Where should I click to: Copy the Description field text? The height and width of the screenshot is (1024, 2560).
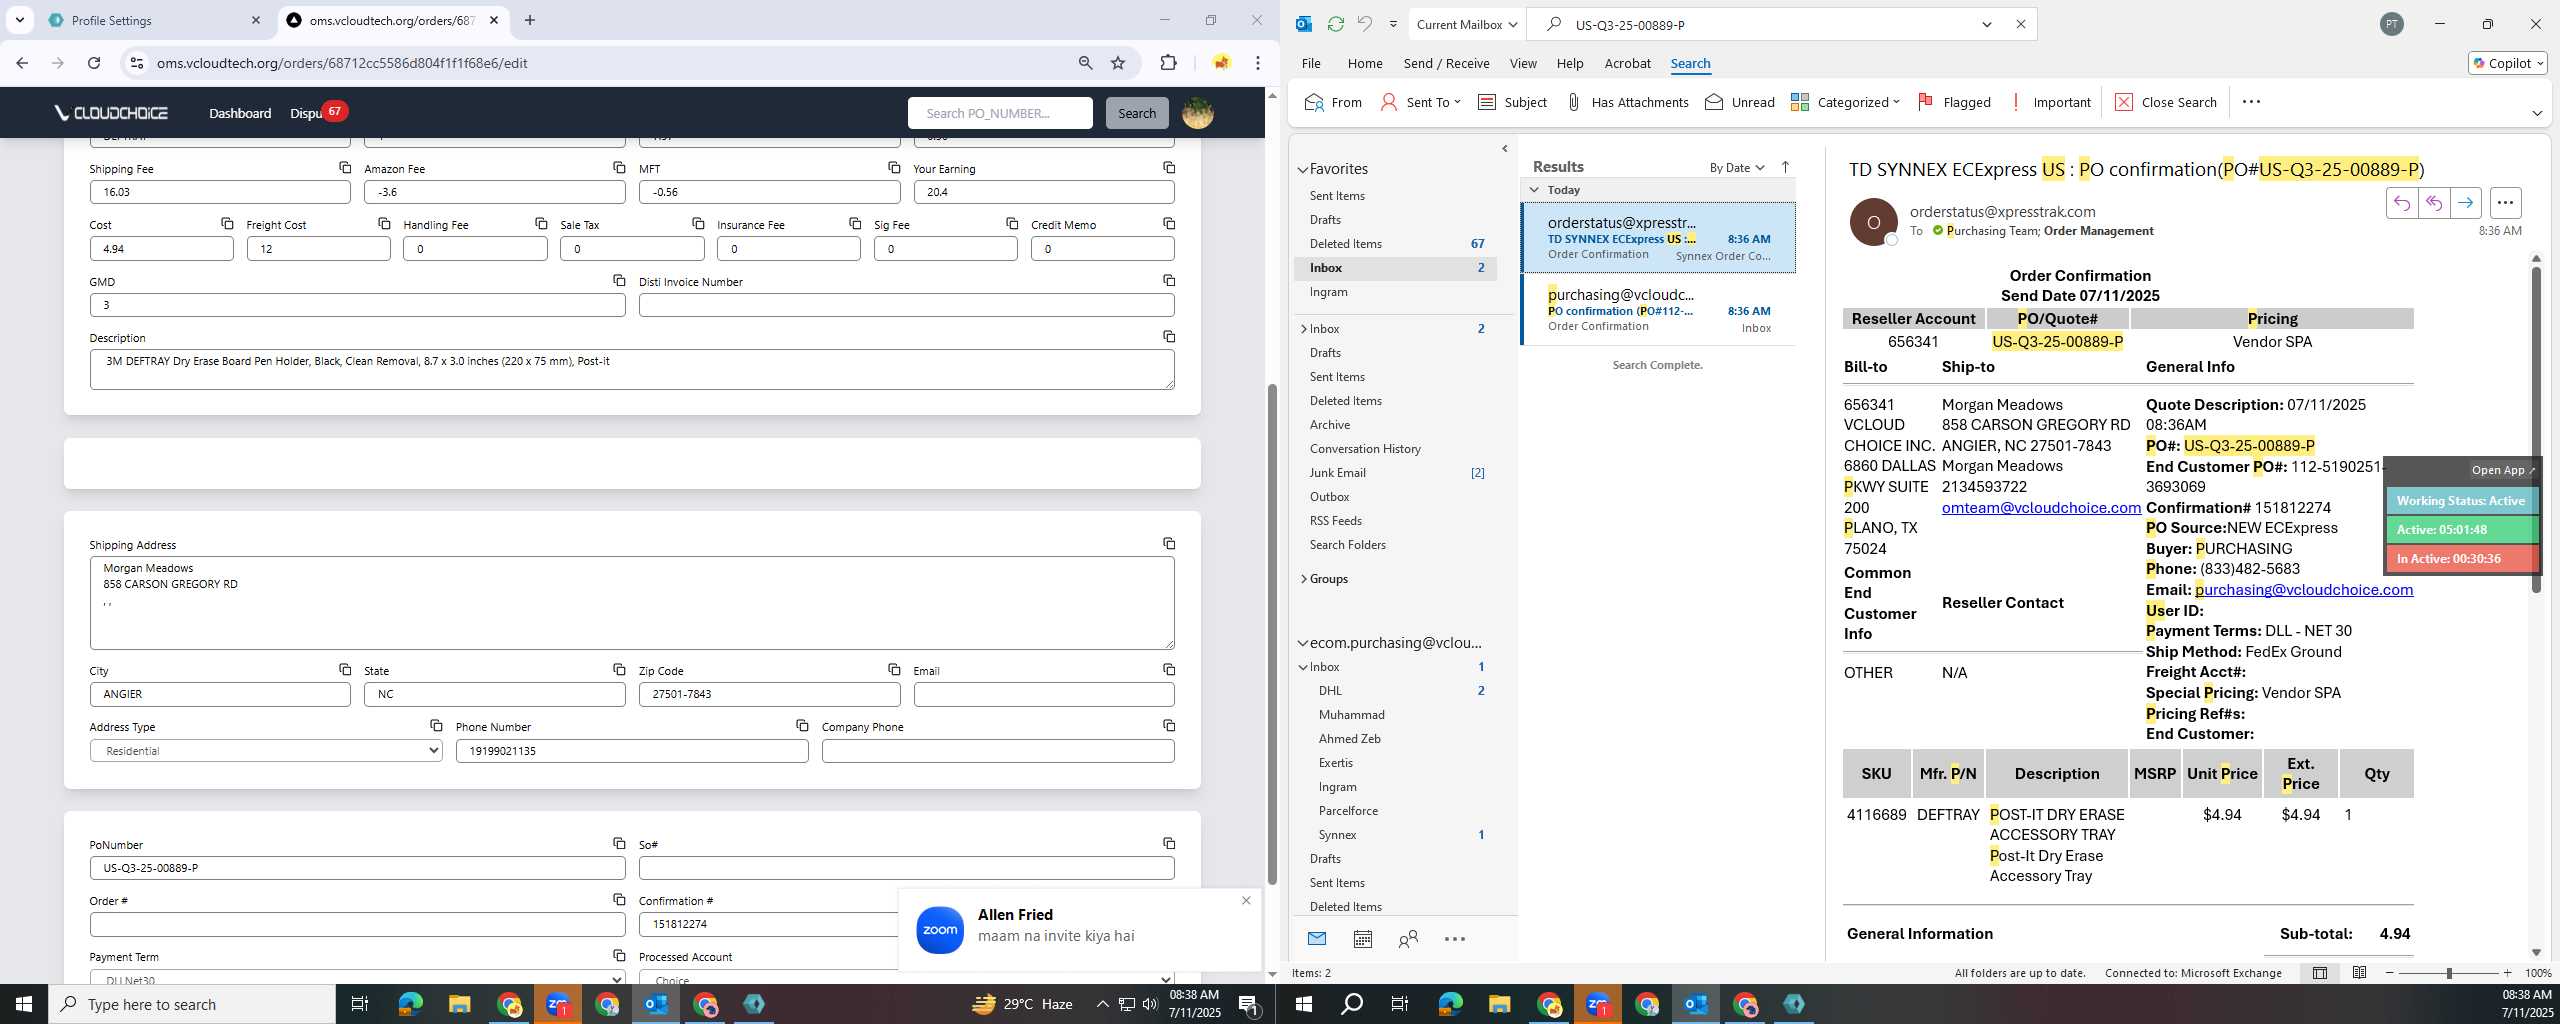(x=1169, y=337)
